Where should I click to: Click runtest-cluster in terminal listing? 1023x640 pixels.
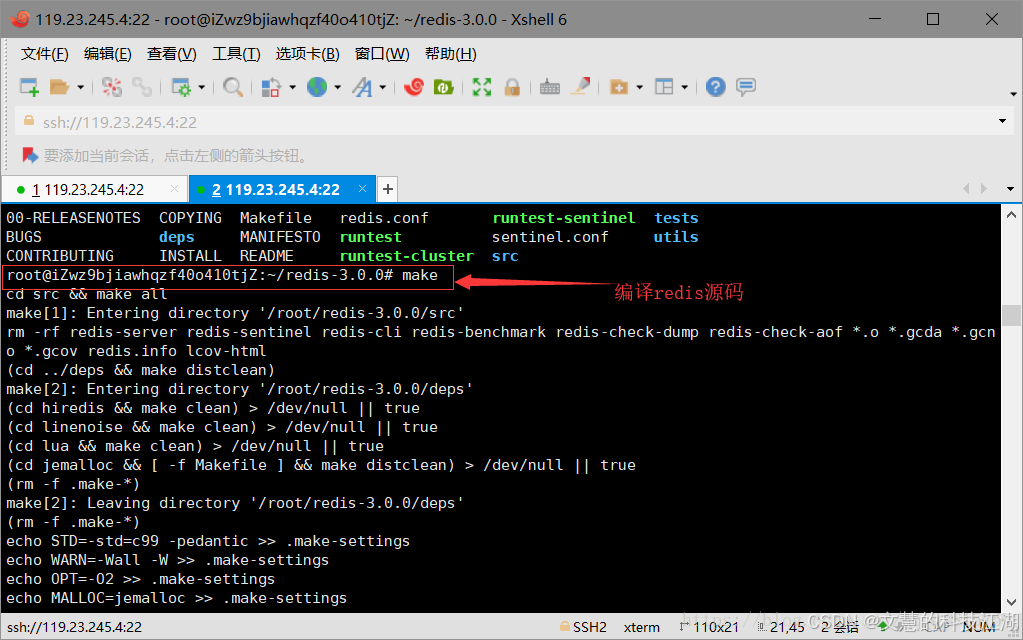click(x=406, y=256)
